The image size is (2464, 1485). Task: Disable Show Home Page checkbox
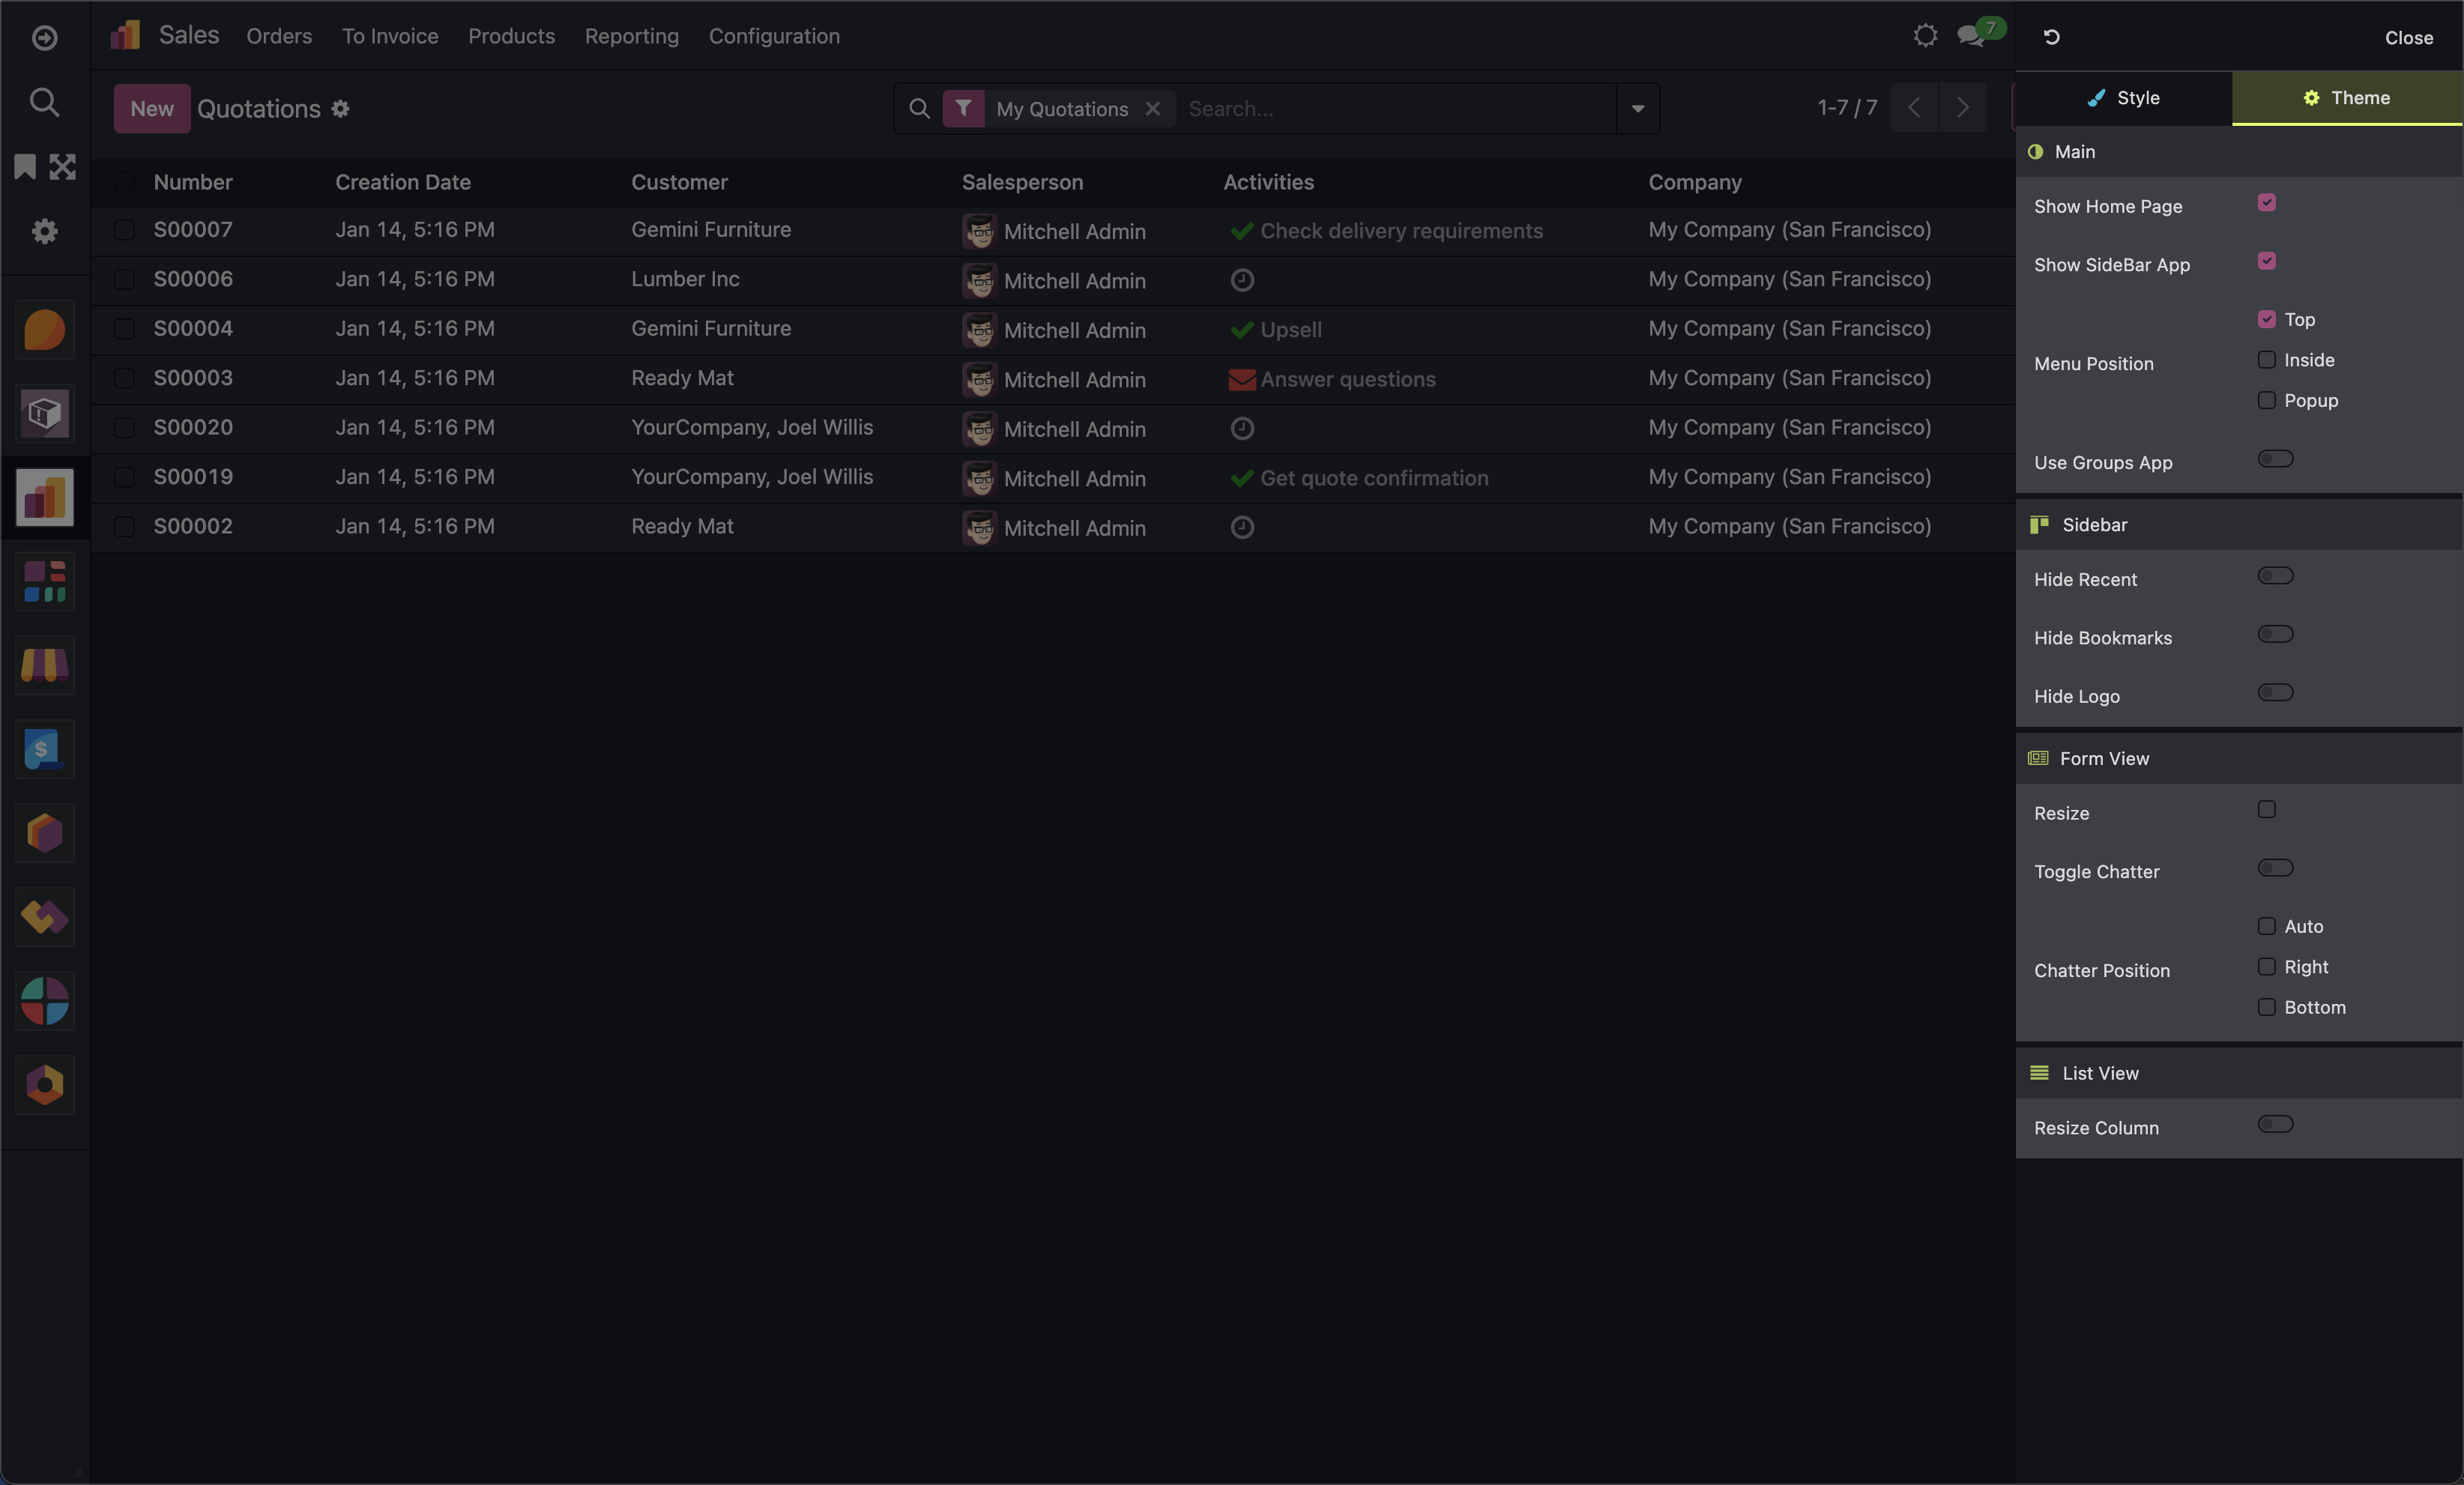pos(2267,202)
